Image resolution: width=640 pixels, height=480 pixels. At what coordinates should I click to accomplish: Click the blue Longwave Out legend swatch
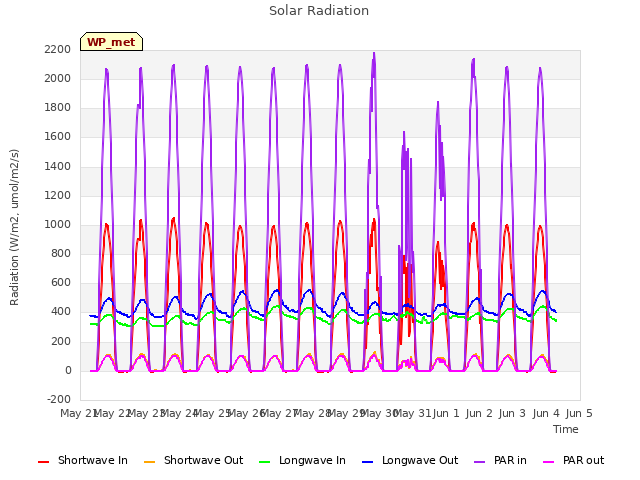367,462
